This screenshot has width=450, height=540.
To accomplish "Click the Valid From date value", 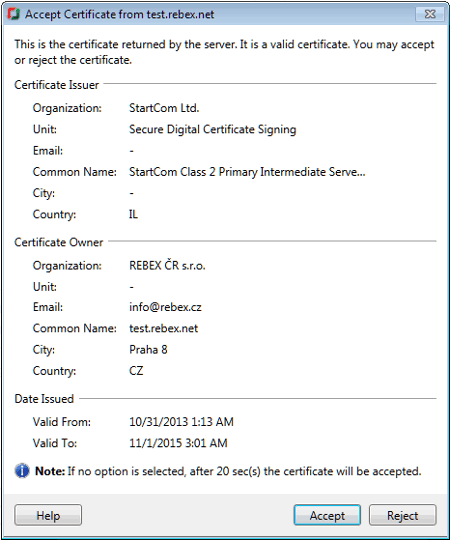I will [x=181, y=422].
